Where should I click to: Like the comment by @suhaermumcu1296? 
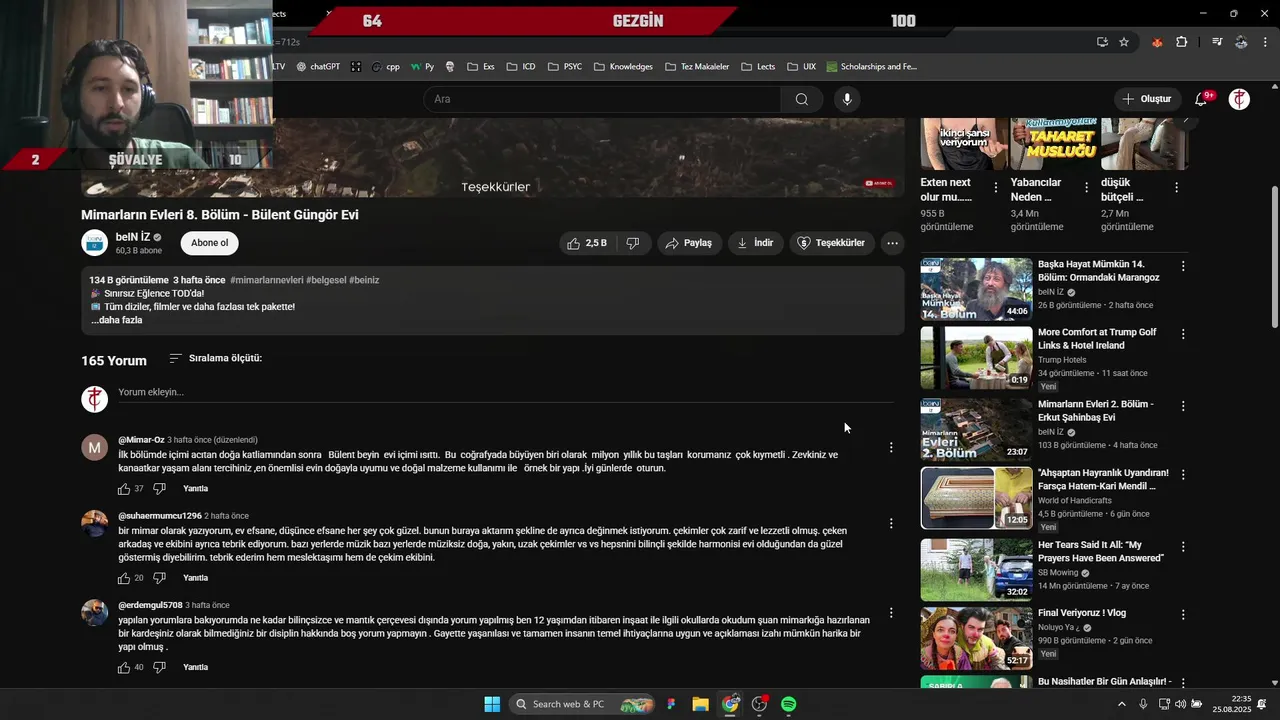pyautogui.click(x=124, y=578)
